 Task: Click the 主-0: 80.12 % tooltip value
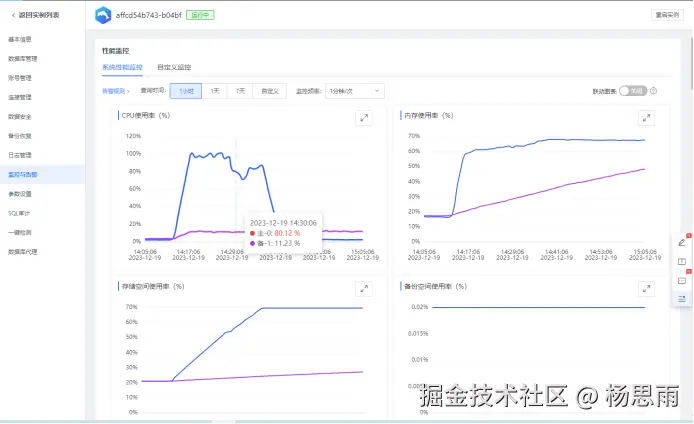275,233
